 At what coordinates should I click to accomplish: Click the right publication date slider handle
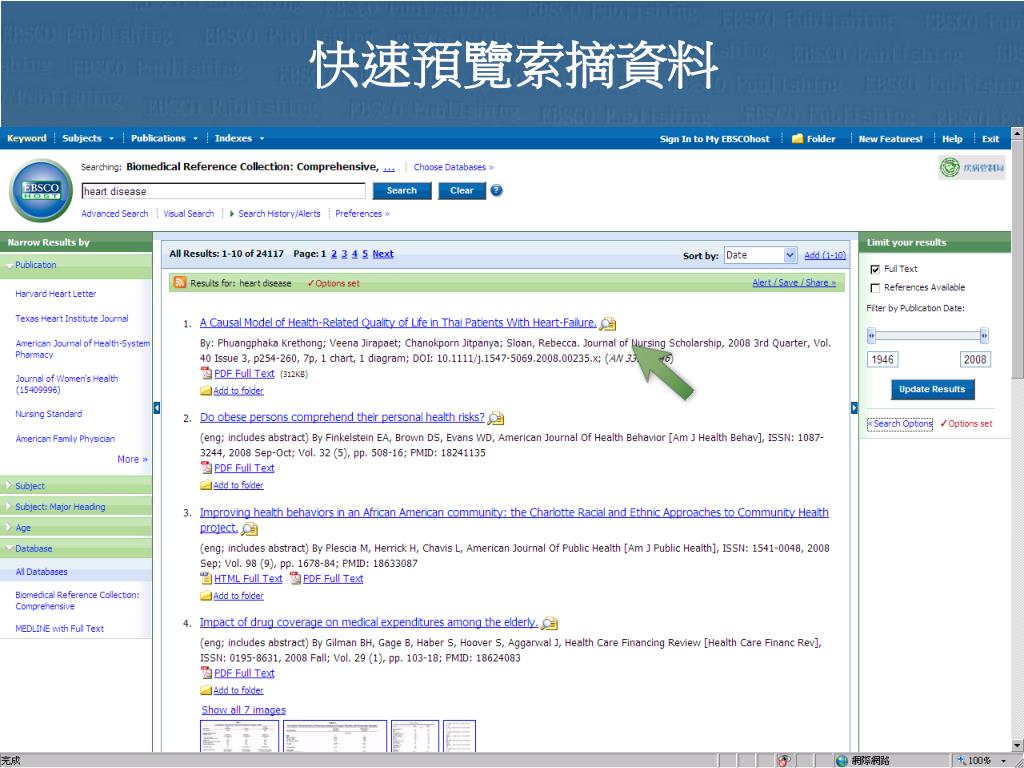(984, 336)
